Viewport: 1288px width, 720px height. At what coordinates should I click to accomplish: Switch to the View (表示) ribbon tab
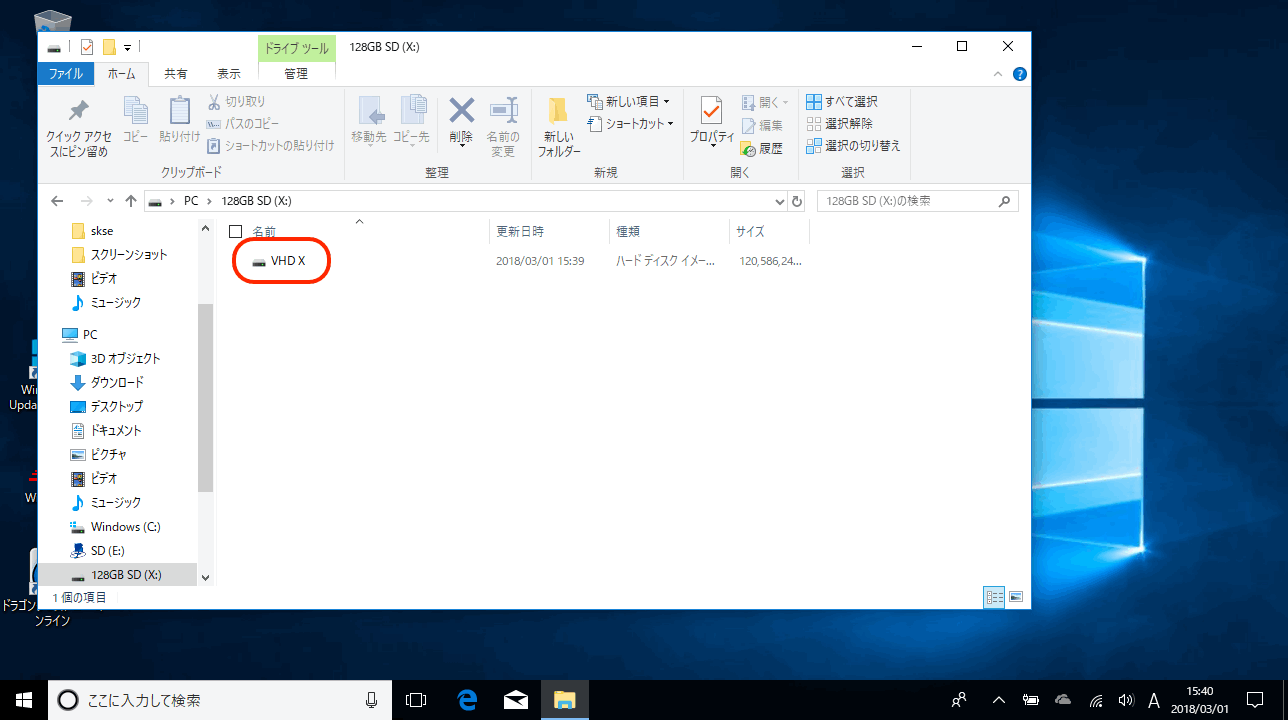(x=229, y=74)
